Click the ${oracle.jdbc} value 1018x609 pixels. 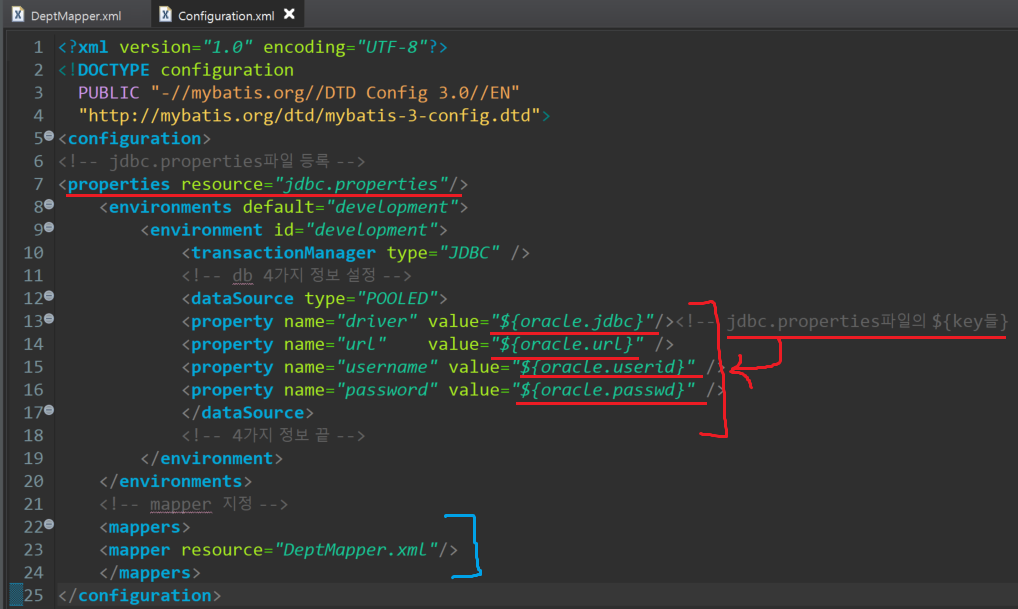[572, 321]
